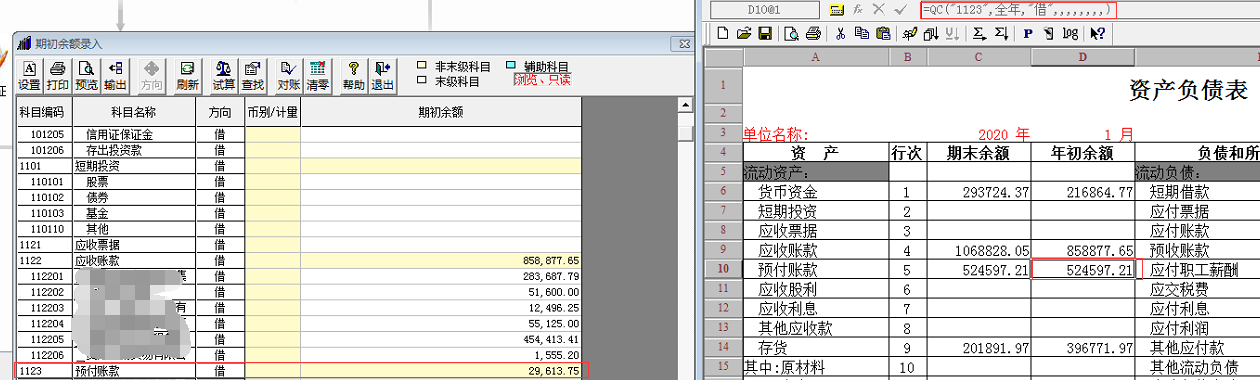The image size is (1260, 380).
Task: Click 期末余额 value 293724.37
Action: [x=978, y=192]
